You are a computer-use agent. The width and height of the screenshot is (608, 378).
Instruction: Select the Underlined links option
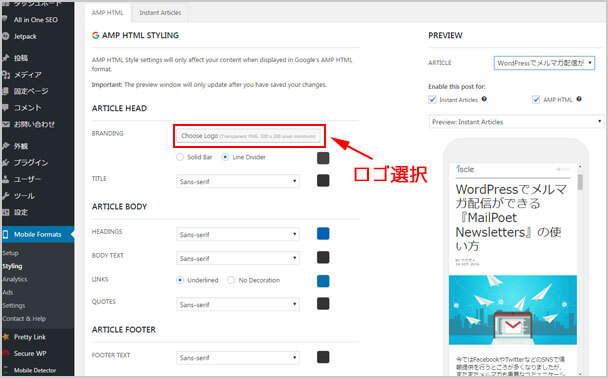click(180, 280)
